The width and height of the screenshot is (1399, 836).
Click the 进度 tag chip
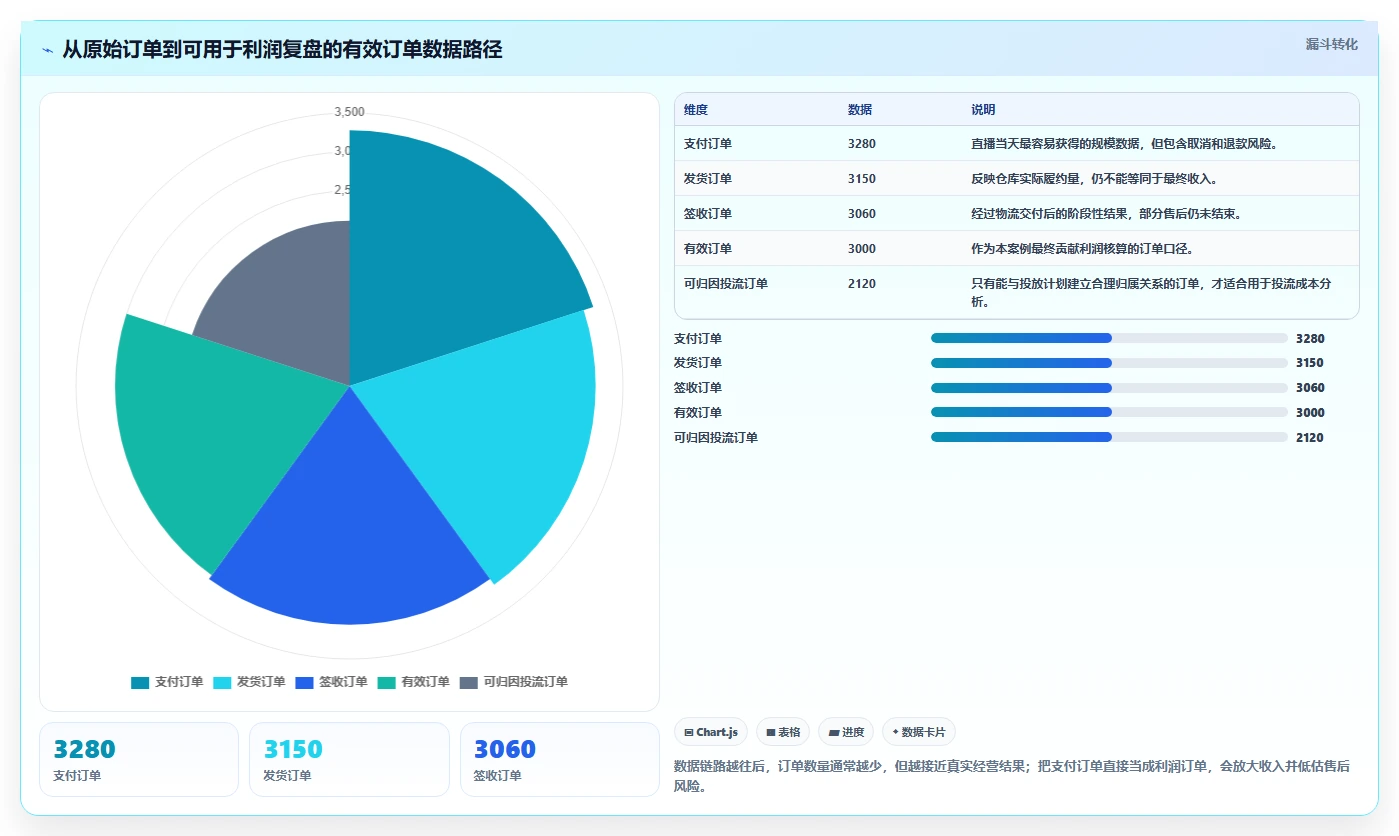pyautogui.click(x=846, y=732)
